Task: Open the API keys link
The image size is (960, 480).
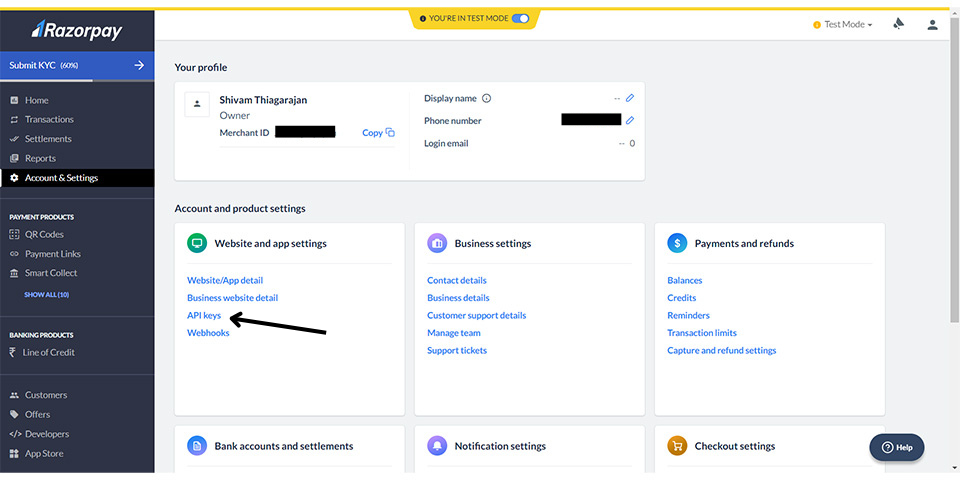Action: [204, 315]
